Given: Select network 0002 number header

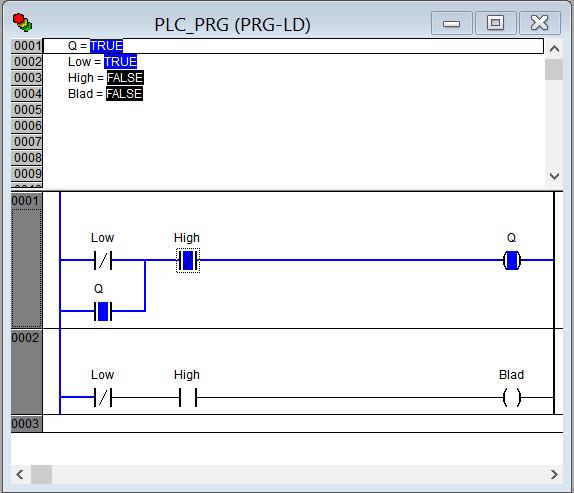Looking at the screenshot, I should click(x=27, y=371).
